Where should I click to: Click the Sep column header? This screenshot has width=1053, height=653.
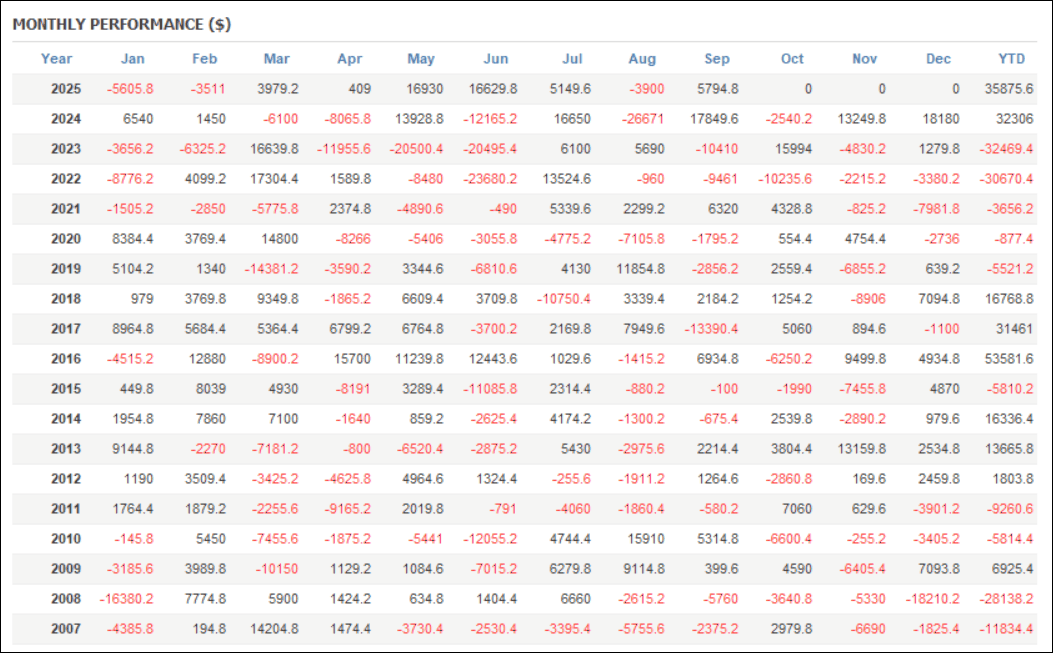[717, 59]
